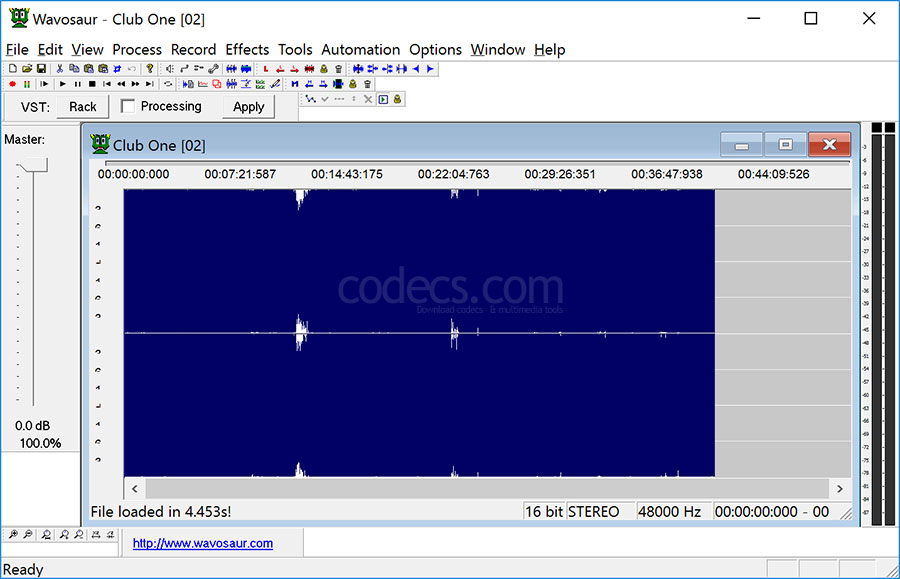
Task: Click the red overlapping squares icon
Action: (x=217, y=84)
